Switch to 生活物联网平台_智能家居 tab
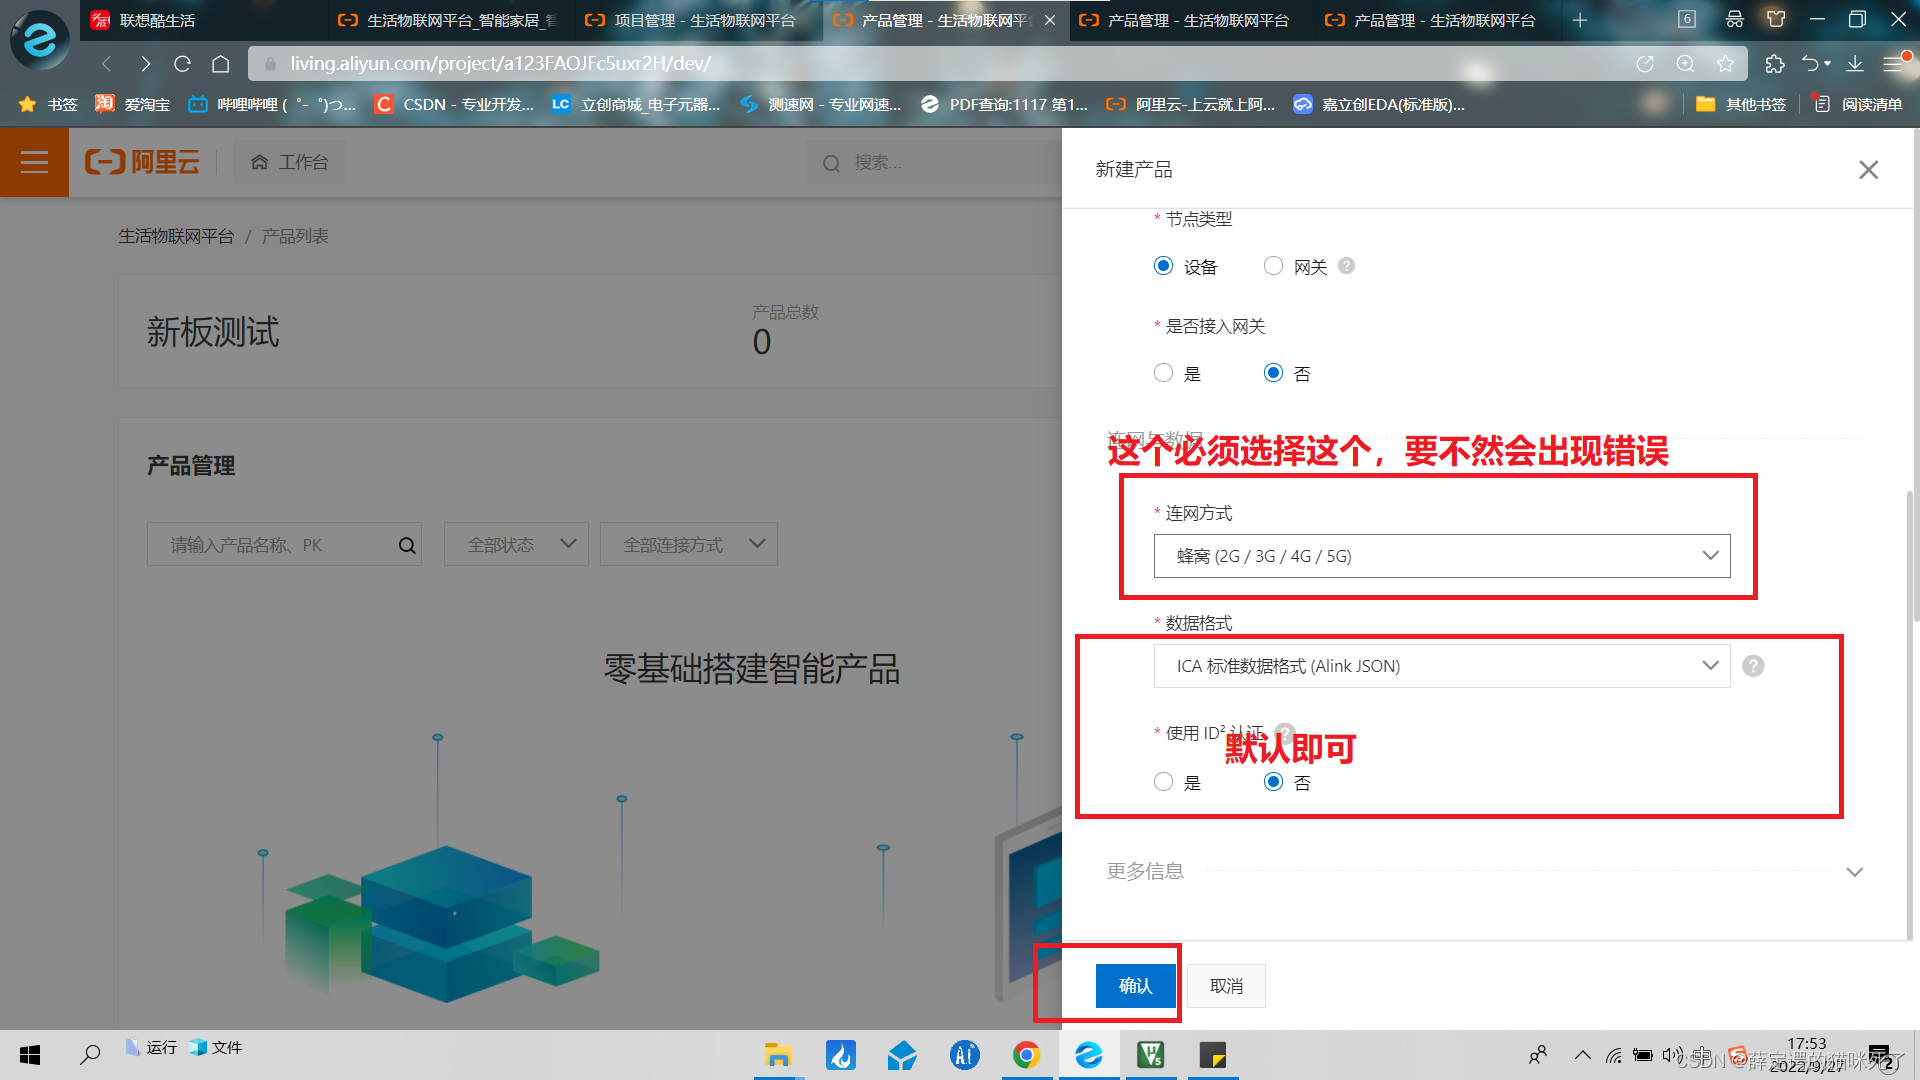The height and width of the screenshot is (1080, 1920). tap(450, 20)
